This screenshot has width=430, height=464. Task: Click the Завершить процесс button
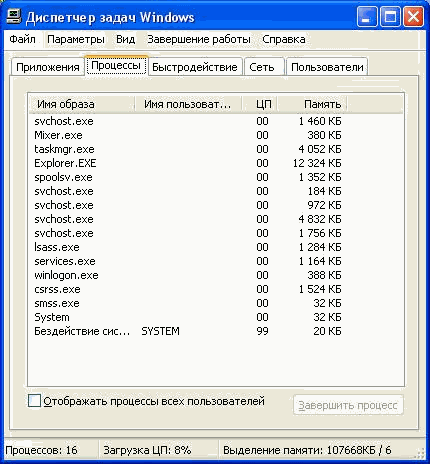(348, 405)
